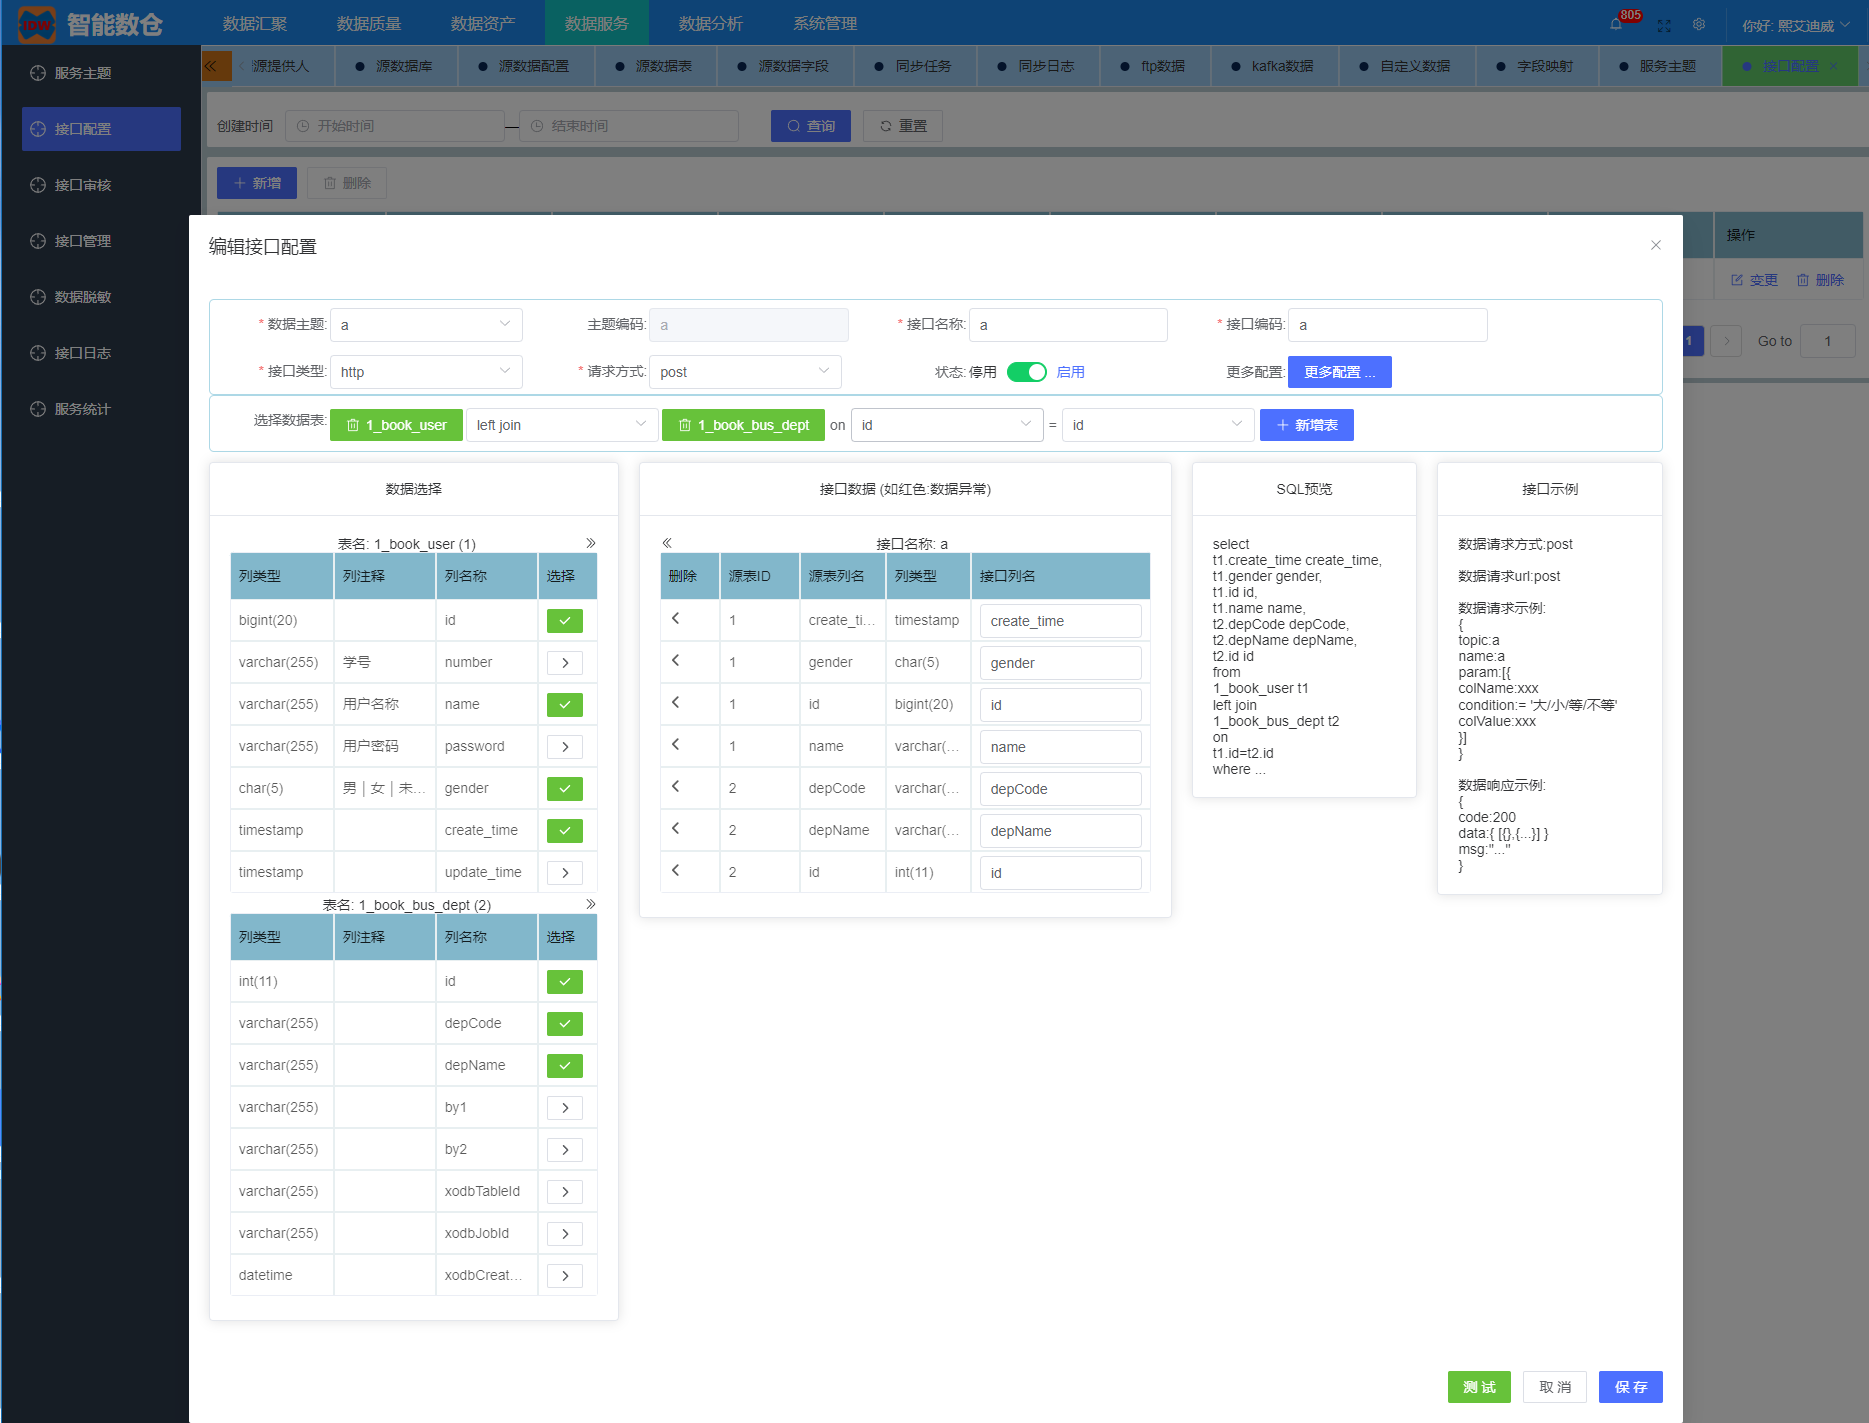
Task: Click the 测试 test button
Action: click(x=1479, y=1387)
